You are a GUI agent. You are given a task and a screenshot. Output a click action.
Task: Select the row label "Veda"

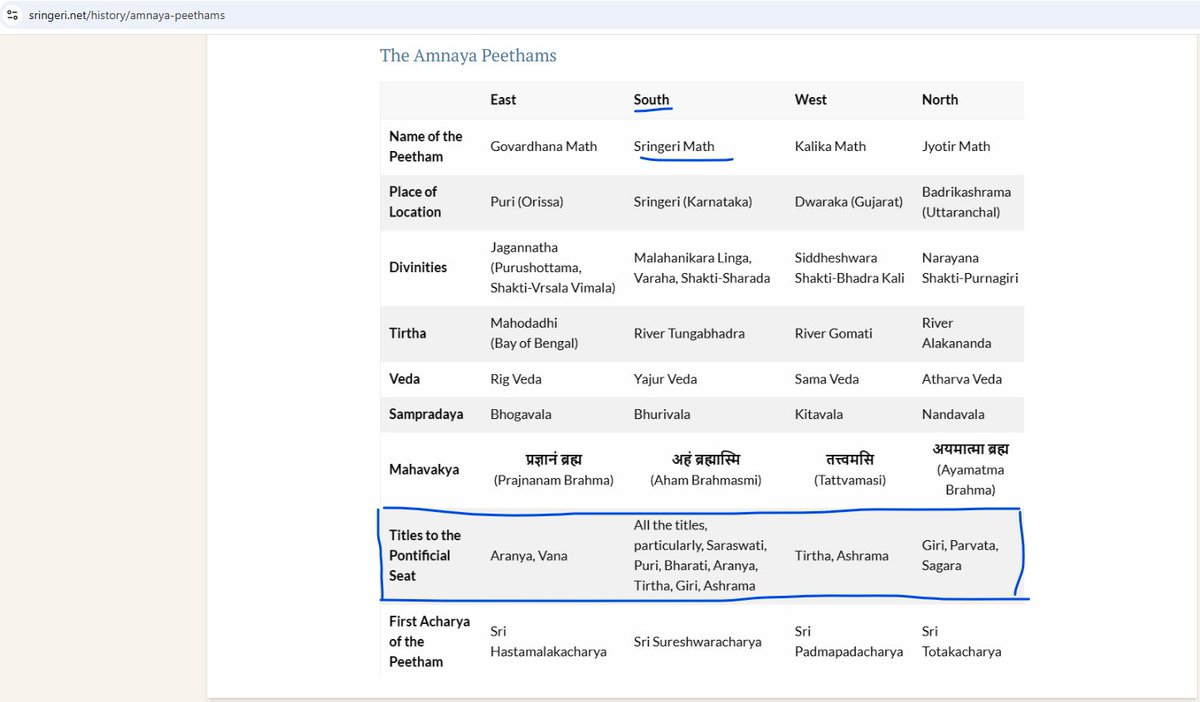click(x=405, y=379)
